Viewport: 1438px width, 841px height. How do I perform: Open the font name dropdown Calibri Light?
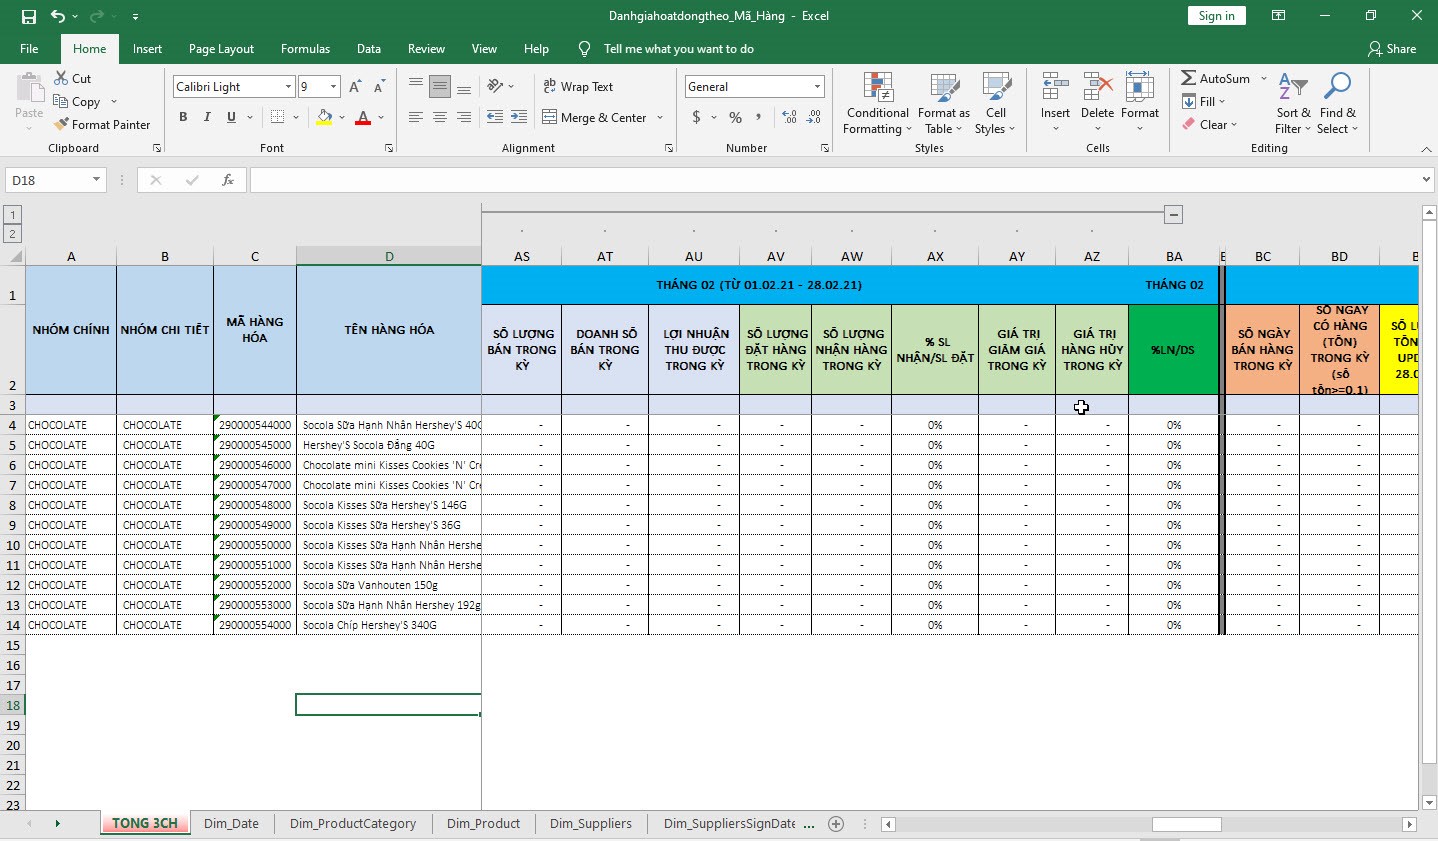[x=288, y=87]
